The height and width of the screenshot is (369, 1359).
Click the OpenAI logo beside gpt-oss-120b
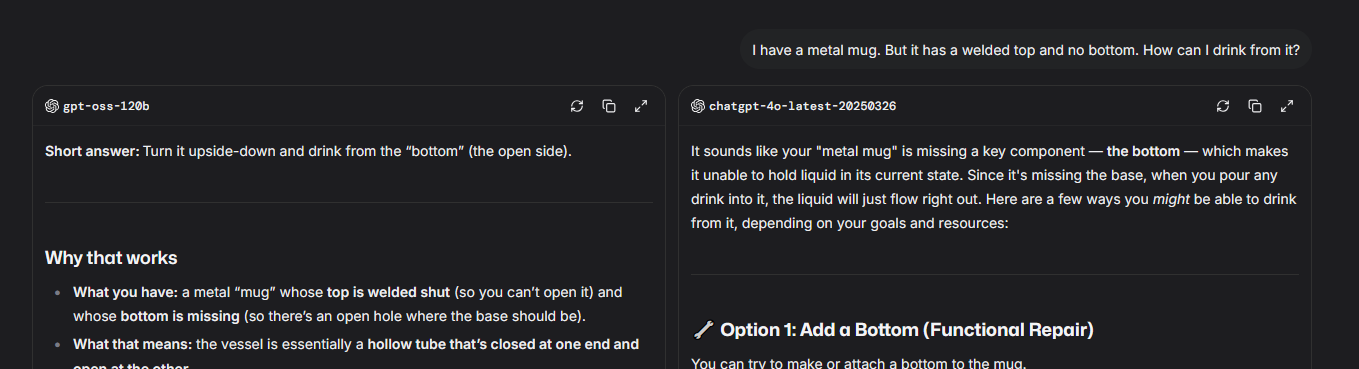click(x=52, y=106)
